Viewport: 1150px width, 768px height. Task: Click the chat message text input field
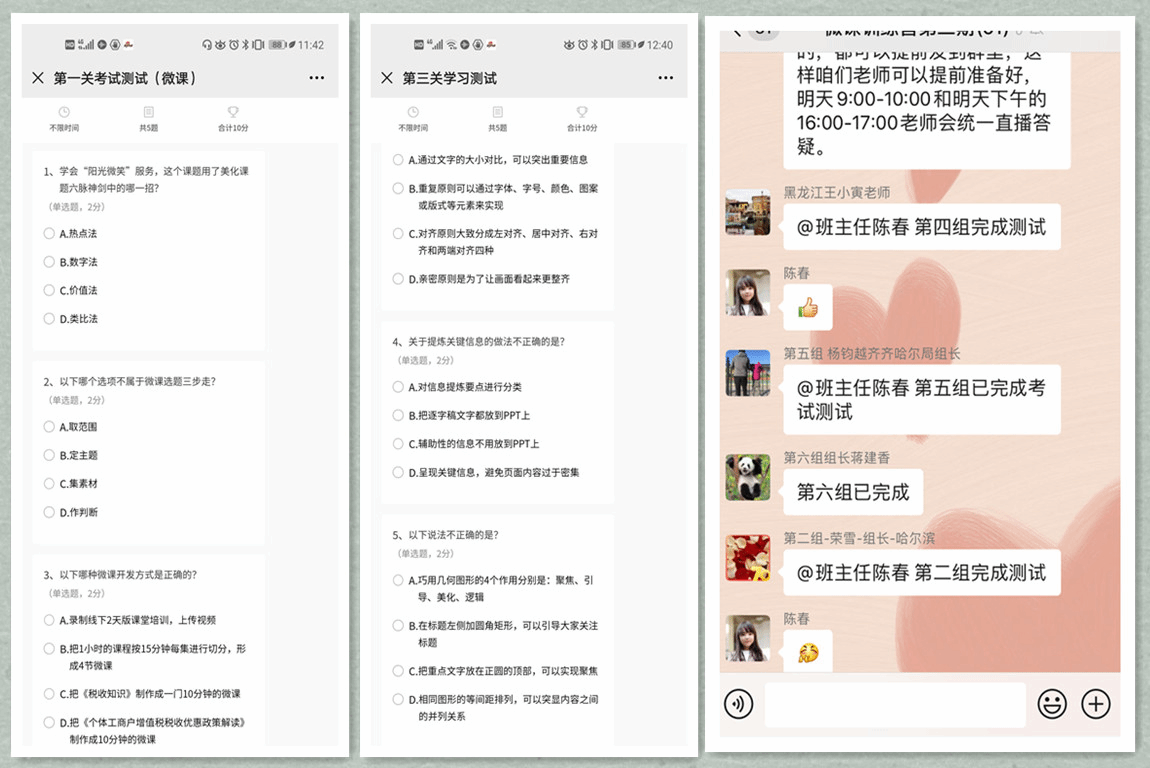[x=894, y=704]
